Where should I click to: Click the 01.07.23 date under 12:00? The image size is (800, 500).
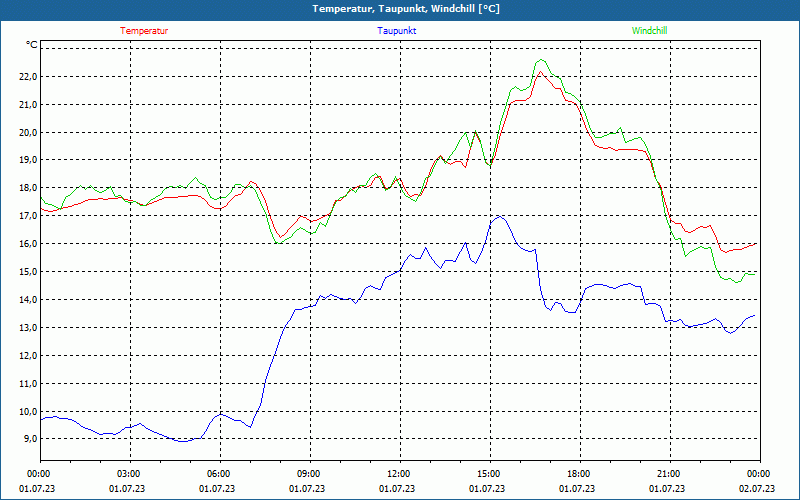(x=397, y=489)
